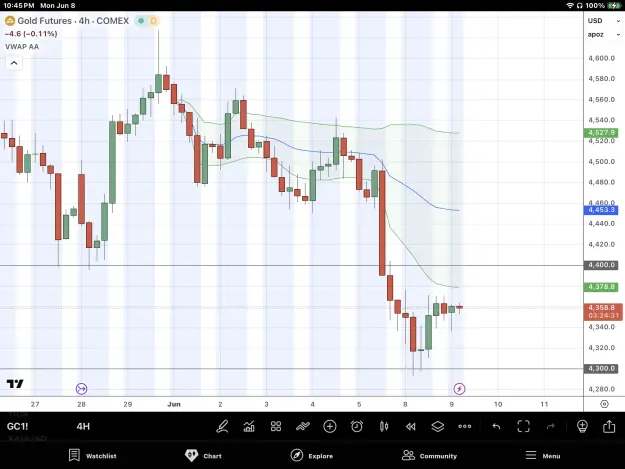Viewport: 625px width, 469px height.
Task: Share the chart via share icon
Action: coord(609,426)
